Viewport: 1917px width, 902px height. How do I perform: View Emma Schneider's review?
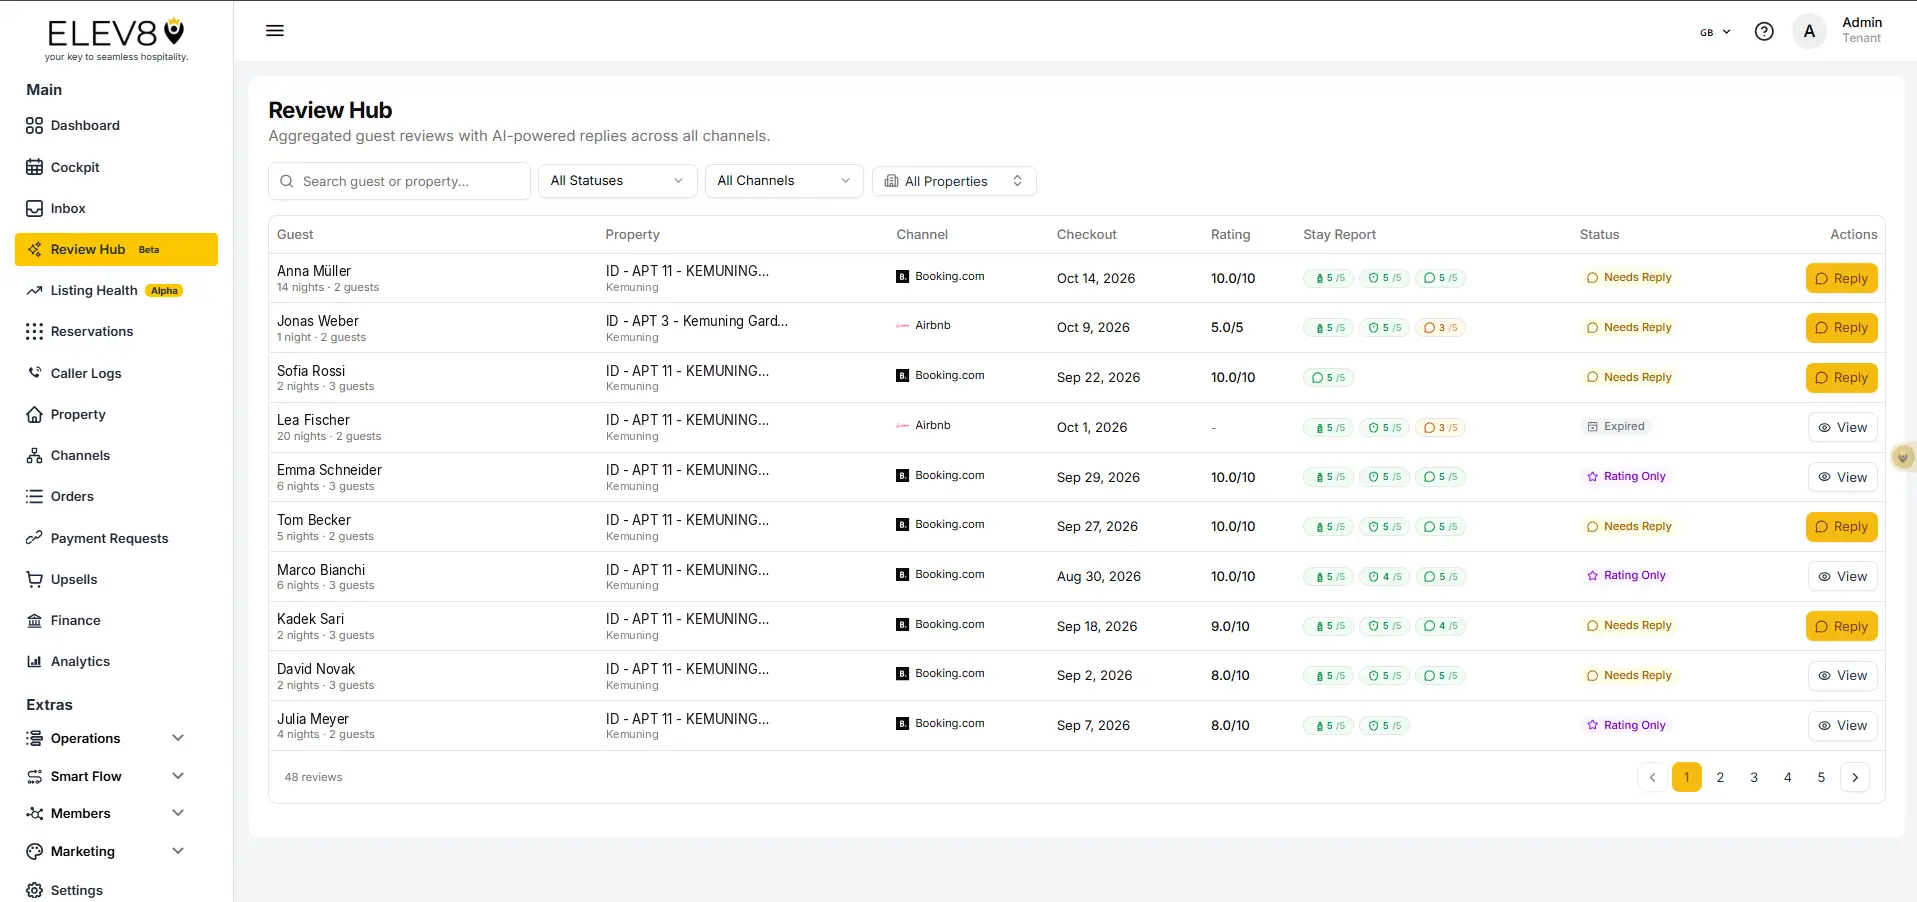(x=1842, y=478)
